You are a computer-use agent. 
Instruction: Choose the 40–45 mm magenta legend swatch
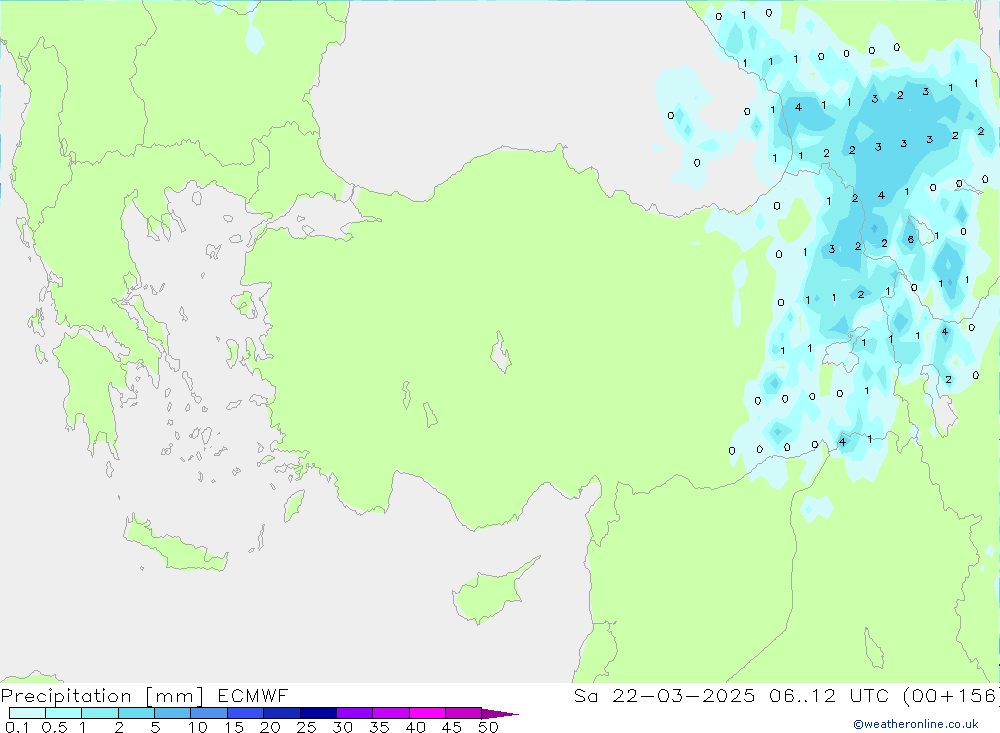click(x=427, y=713)
